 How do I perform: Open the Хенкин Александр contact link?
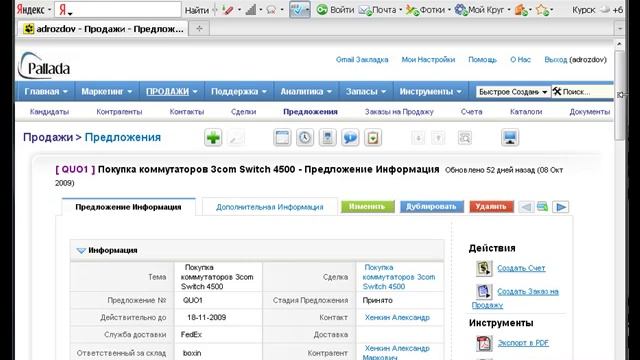(x=397, y=318)
